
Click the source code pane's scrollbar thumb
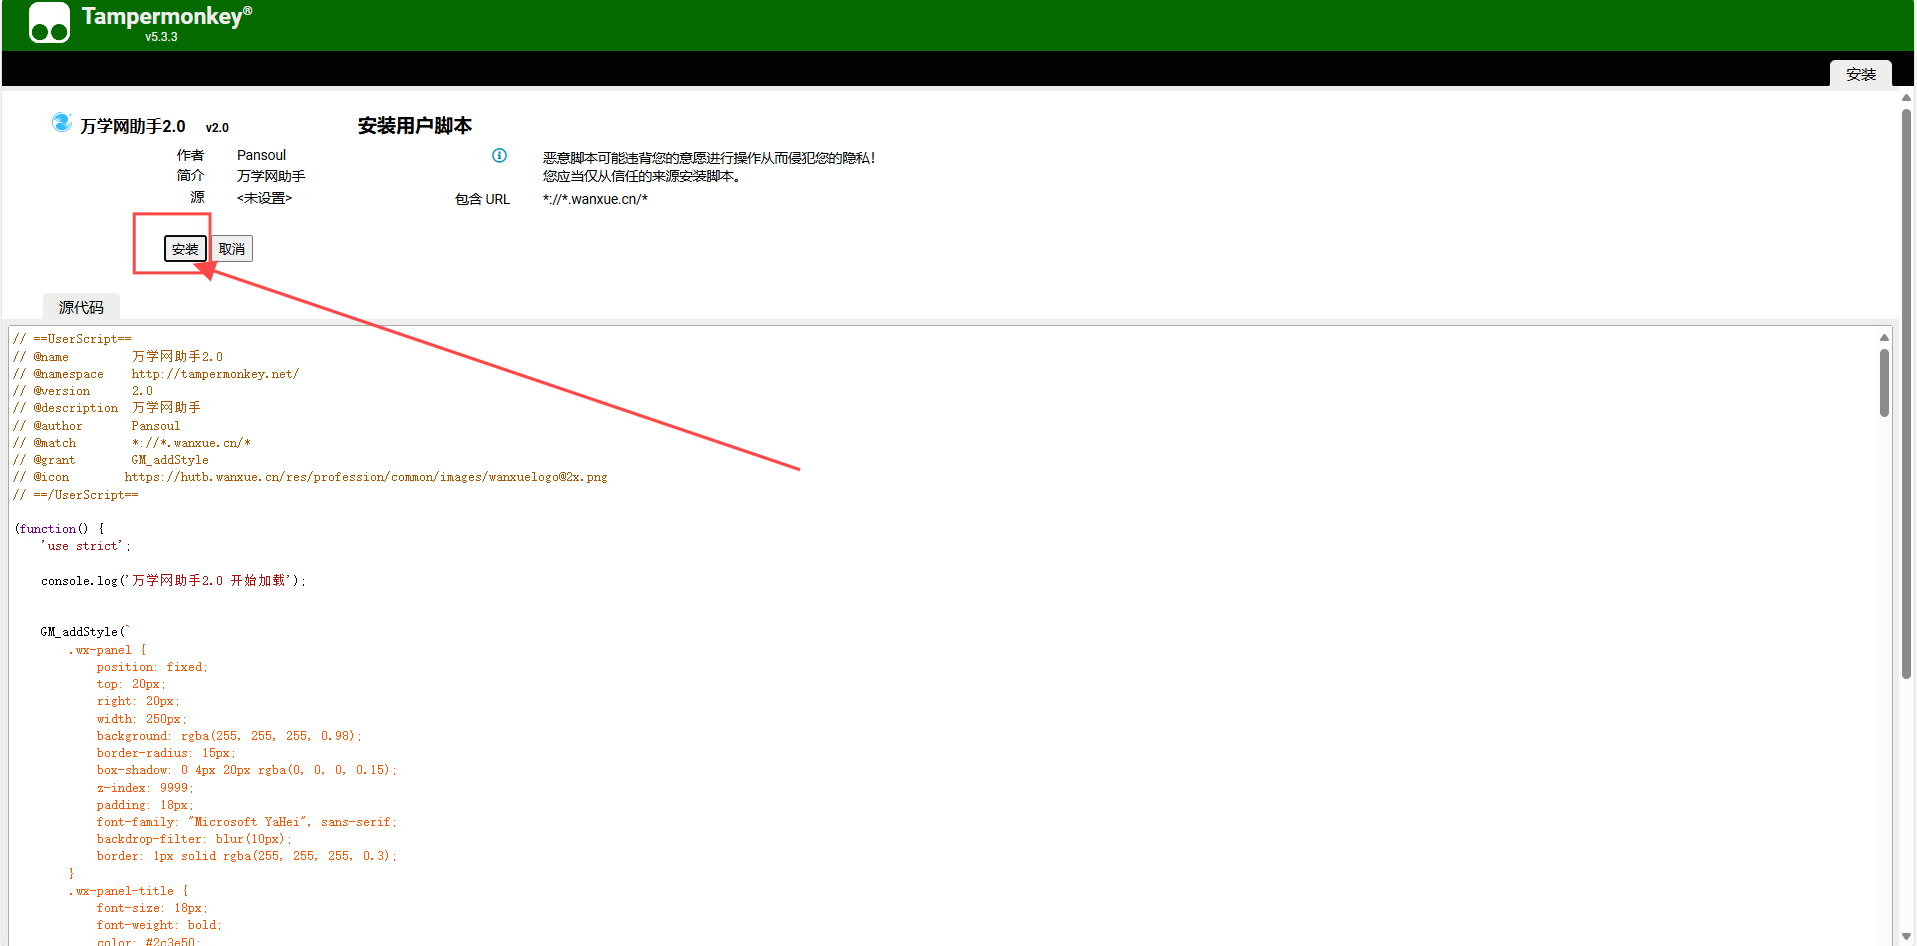(x=1884, y=382)
